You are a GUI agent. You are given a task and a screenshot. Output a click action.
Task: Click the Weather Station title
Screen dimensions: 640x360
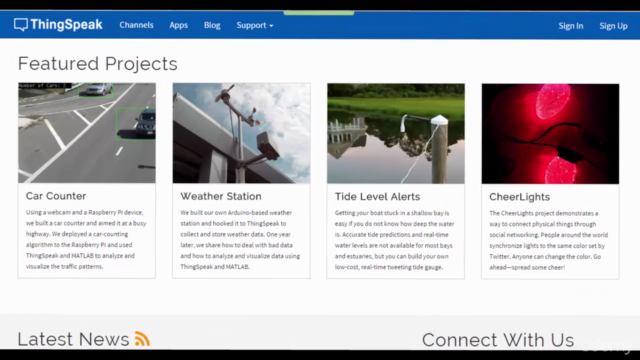(221, 196)
